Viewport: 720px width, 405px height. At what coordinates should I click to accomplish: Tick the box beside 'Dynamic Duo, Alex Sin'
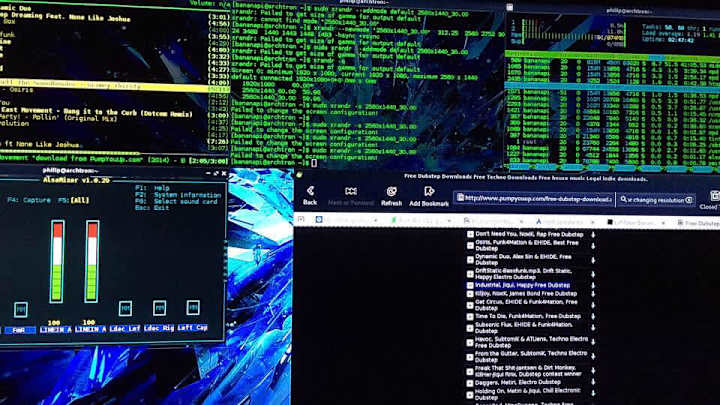470,260
